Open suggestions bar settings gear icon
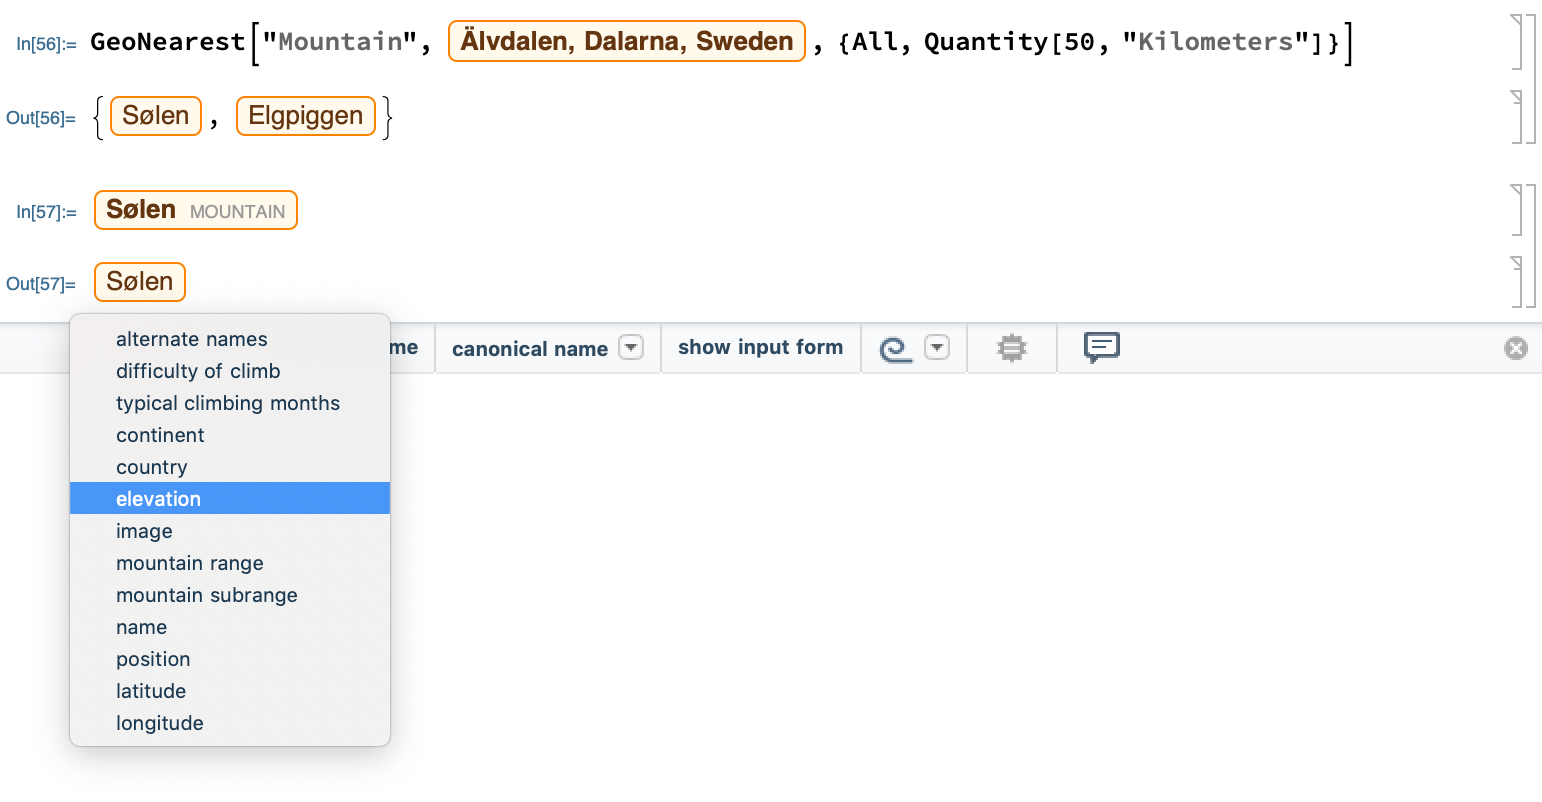Screen dimensions: 1542x802 (x=1012, y=348)
